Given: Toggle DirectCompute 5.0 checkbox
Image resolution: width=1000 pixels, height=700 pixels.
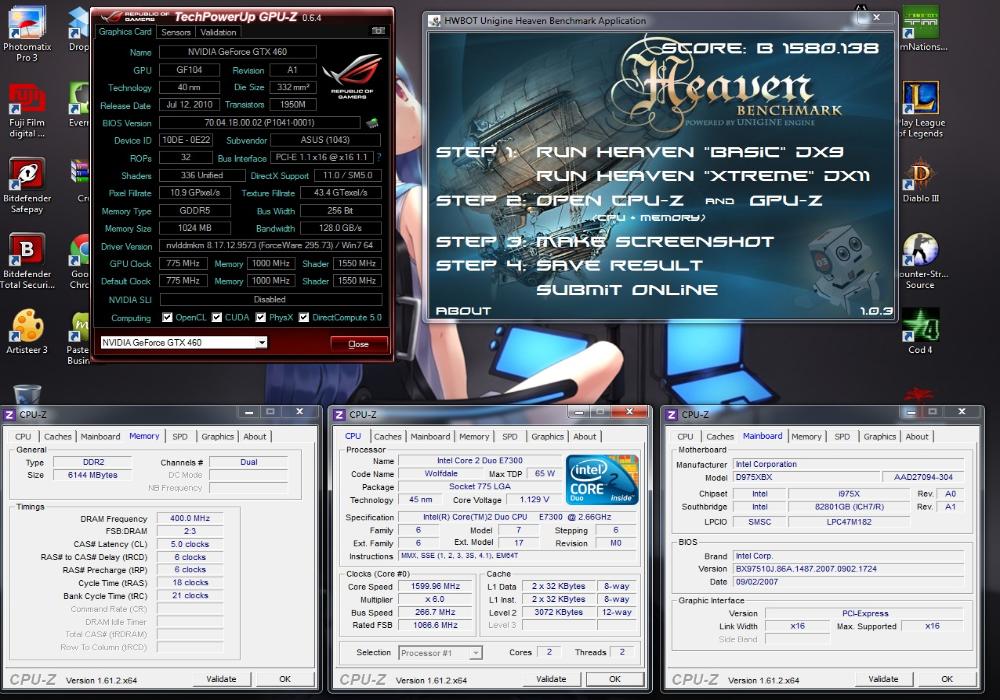Looking at the screenshot, I should coord(304,317).
